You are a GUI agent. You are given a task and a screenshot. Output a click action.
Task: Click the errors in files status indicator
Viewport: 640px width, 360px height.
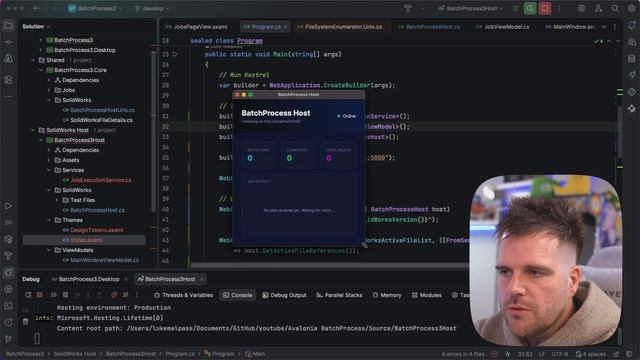point(463,354)
